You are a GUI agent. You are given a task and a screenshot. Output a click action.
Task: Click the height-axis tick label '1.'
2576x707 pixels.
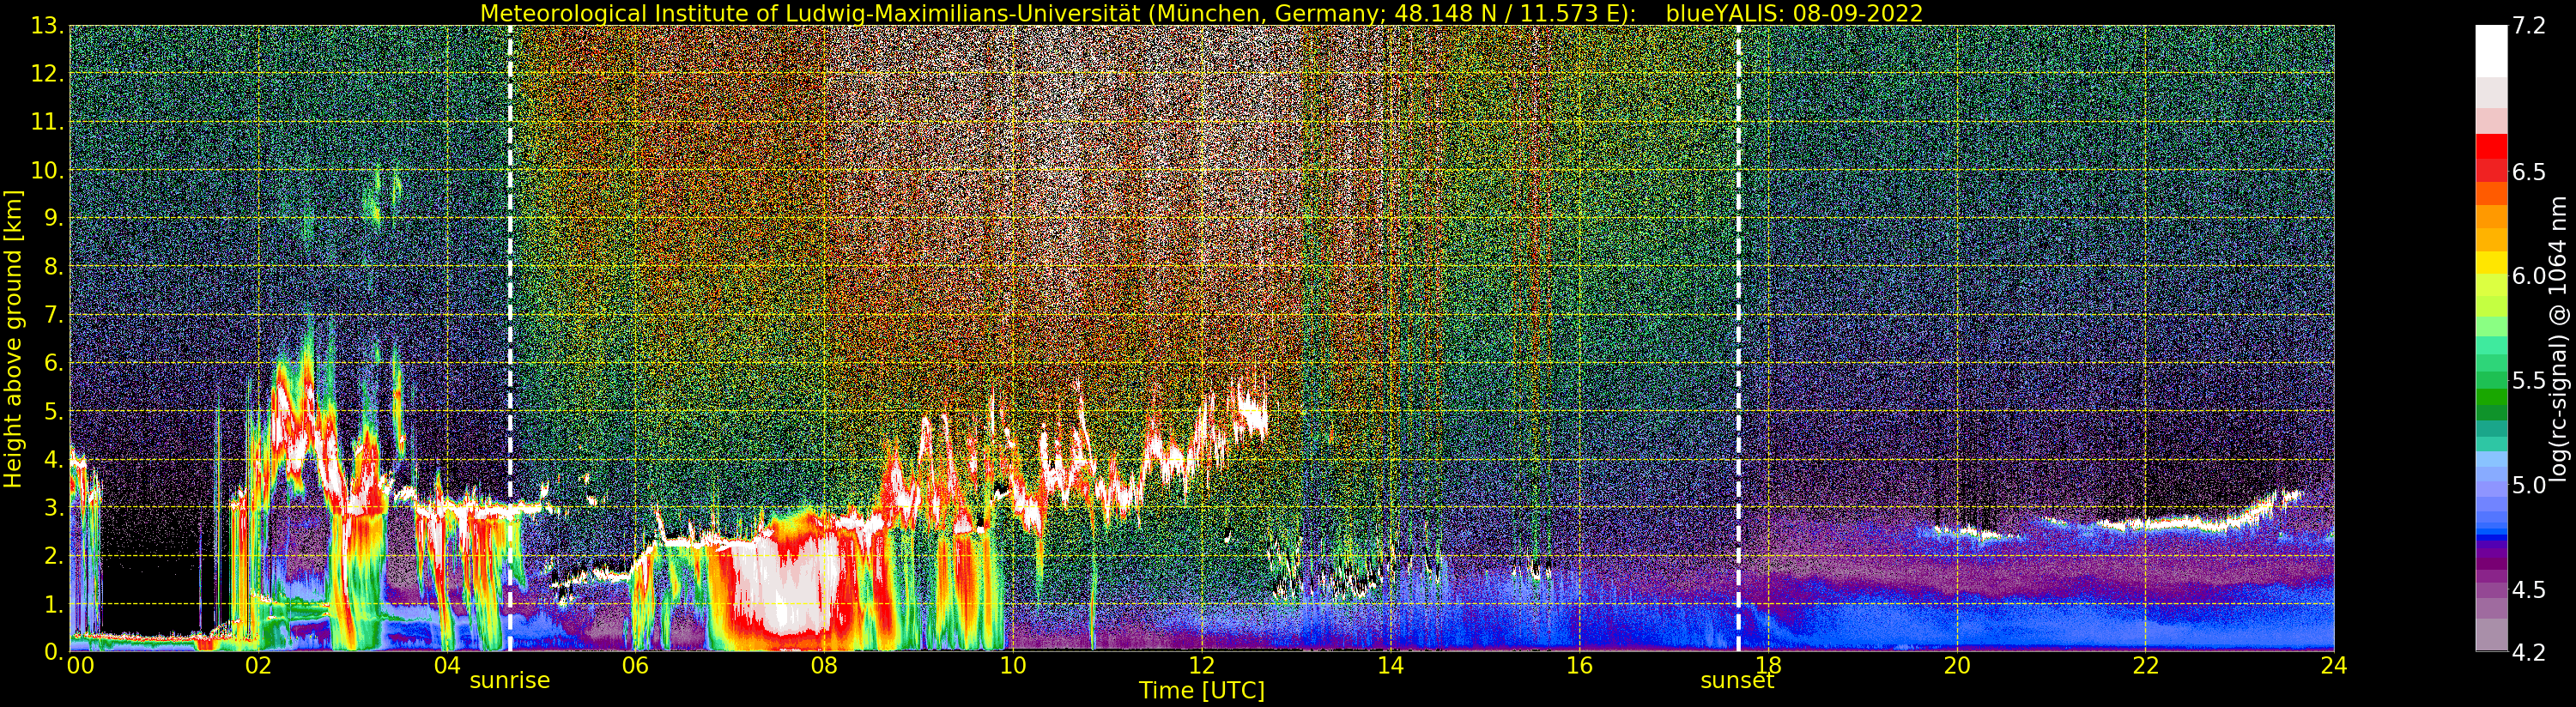[55, 604]
